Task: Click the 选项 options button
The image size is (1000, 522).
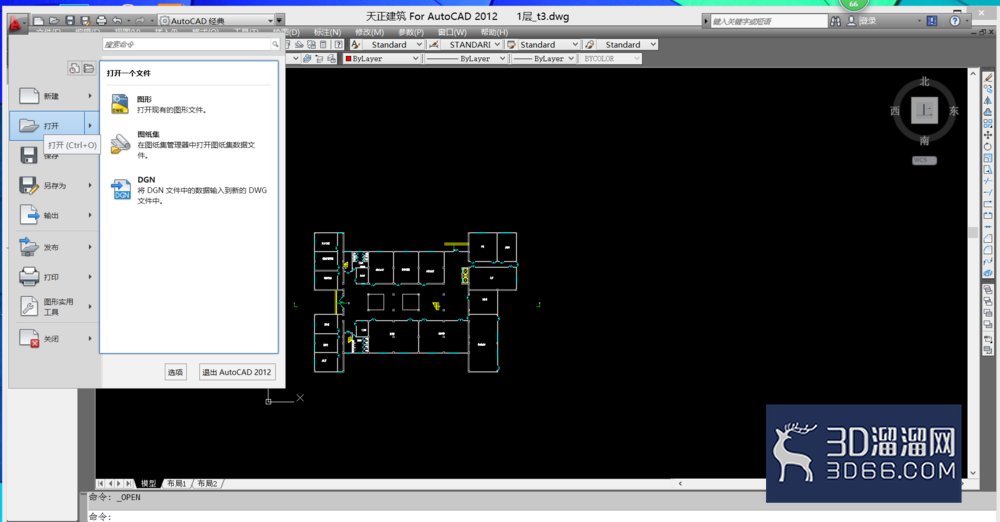Action: click(175, 372)
